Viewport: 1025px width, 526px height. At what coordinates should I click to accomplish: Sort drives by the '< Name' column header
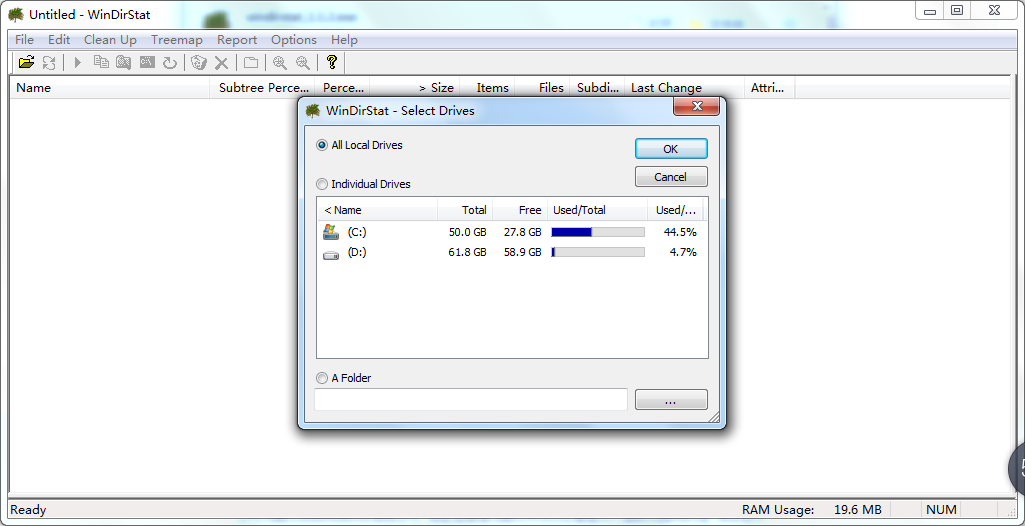(378, 210)
